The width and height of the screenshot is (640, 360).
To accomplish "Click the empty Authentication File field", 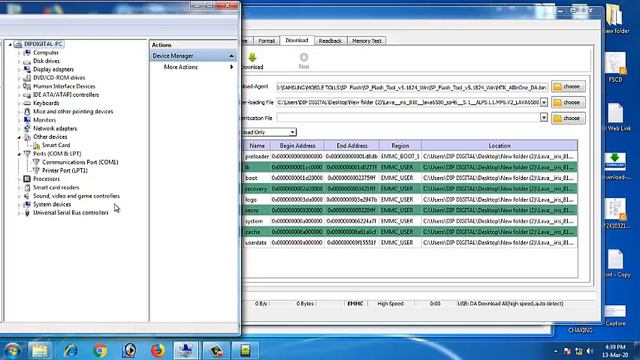I will 408,118.
